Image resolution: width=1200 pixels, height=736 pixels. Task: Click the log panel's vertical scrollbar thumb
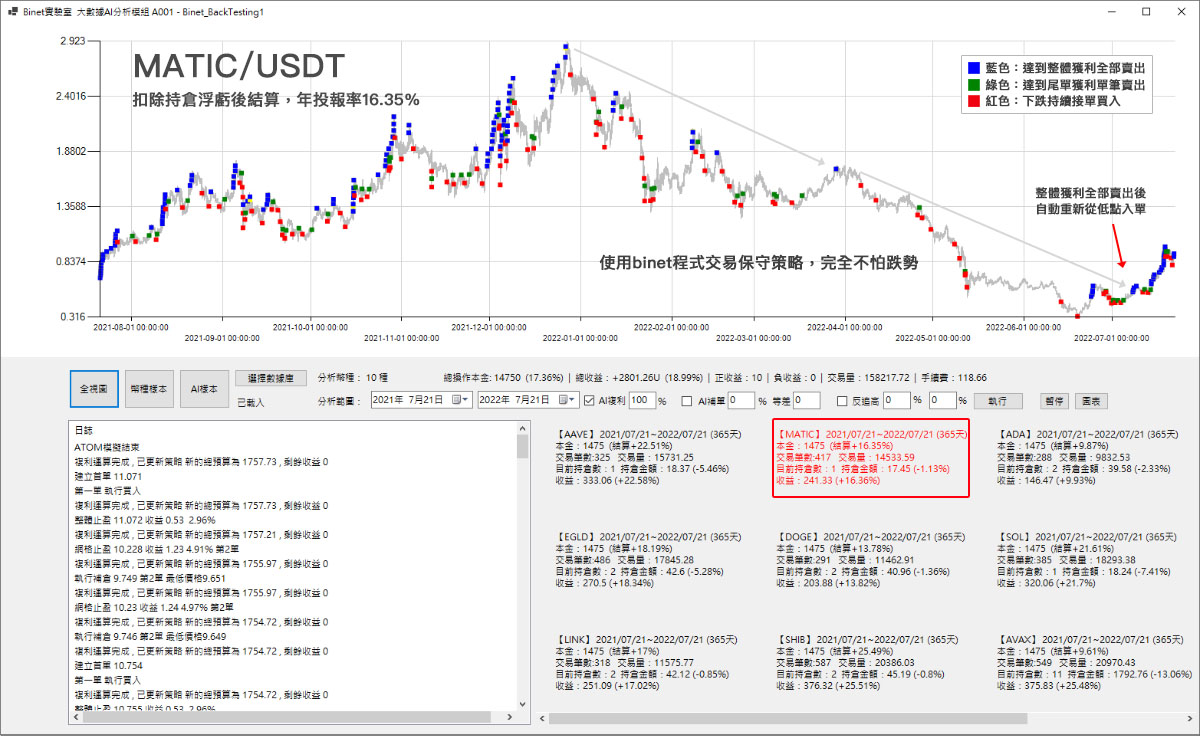tap(522, 446)
